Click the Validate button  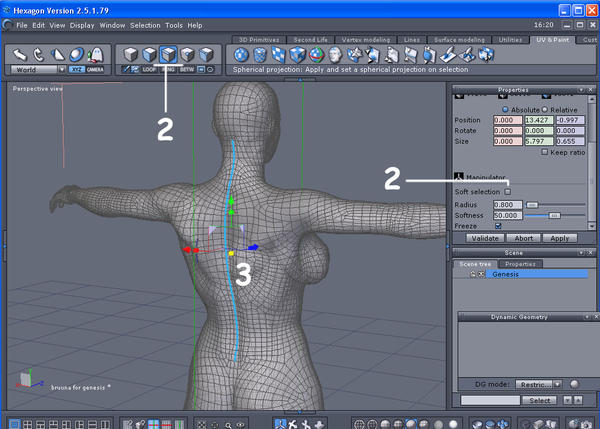coord(484,239)
